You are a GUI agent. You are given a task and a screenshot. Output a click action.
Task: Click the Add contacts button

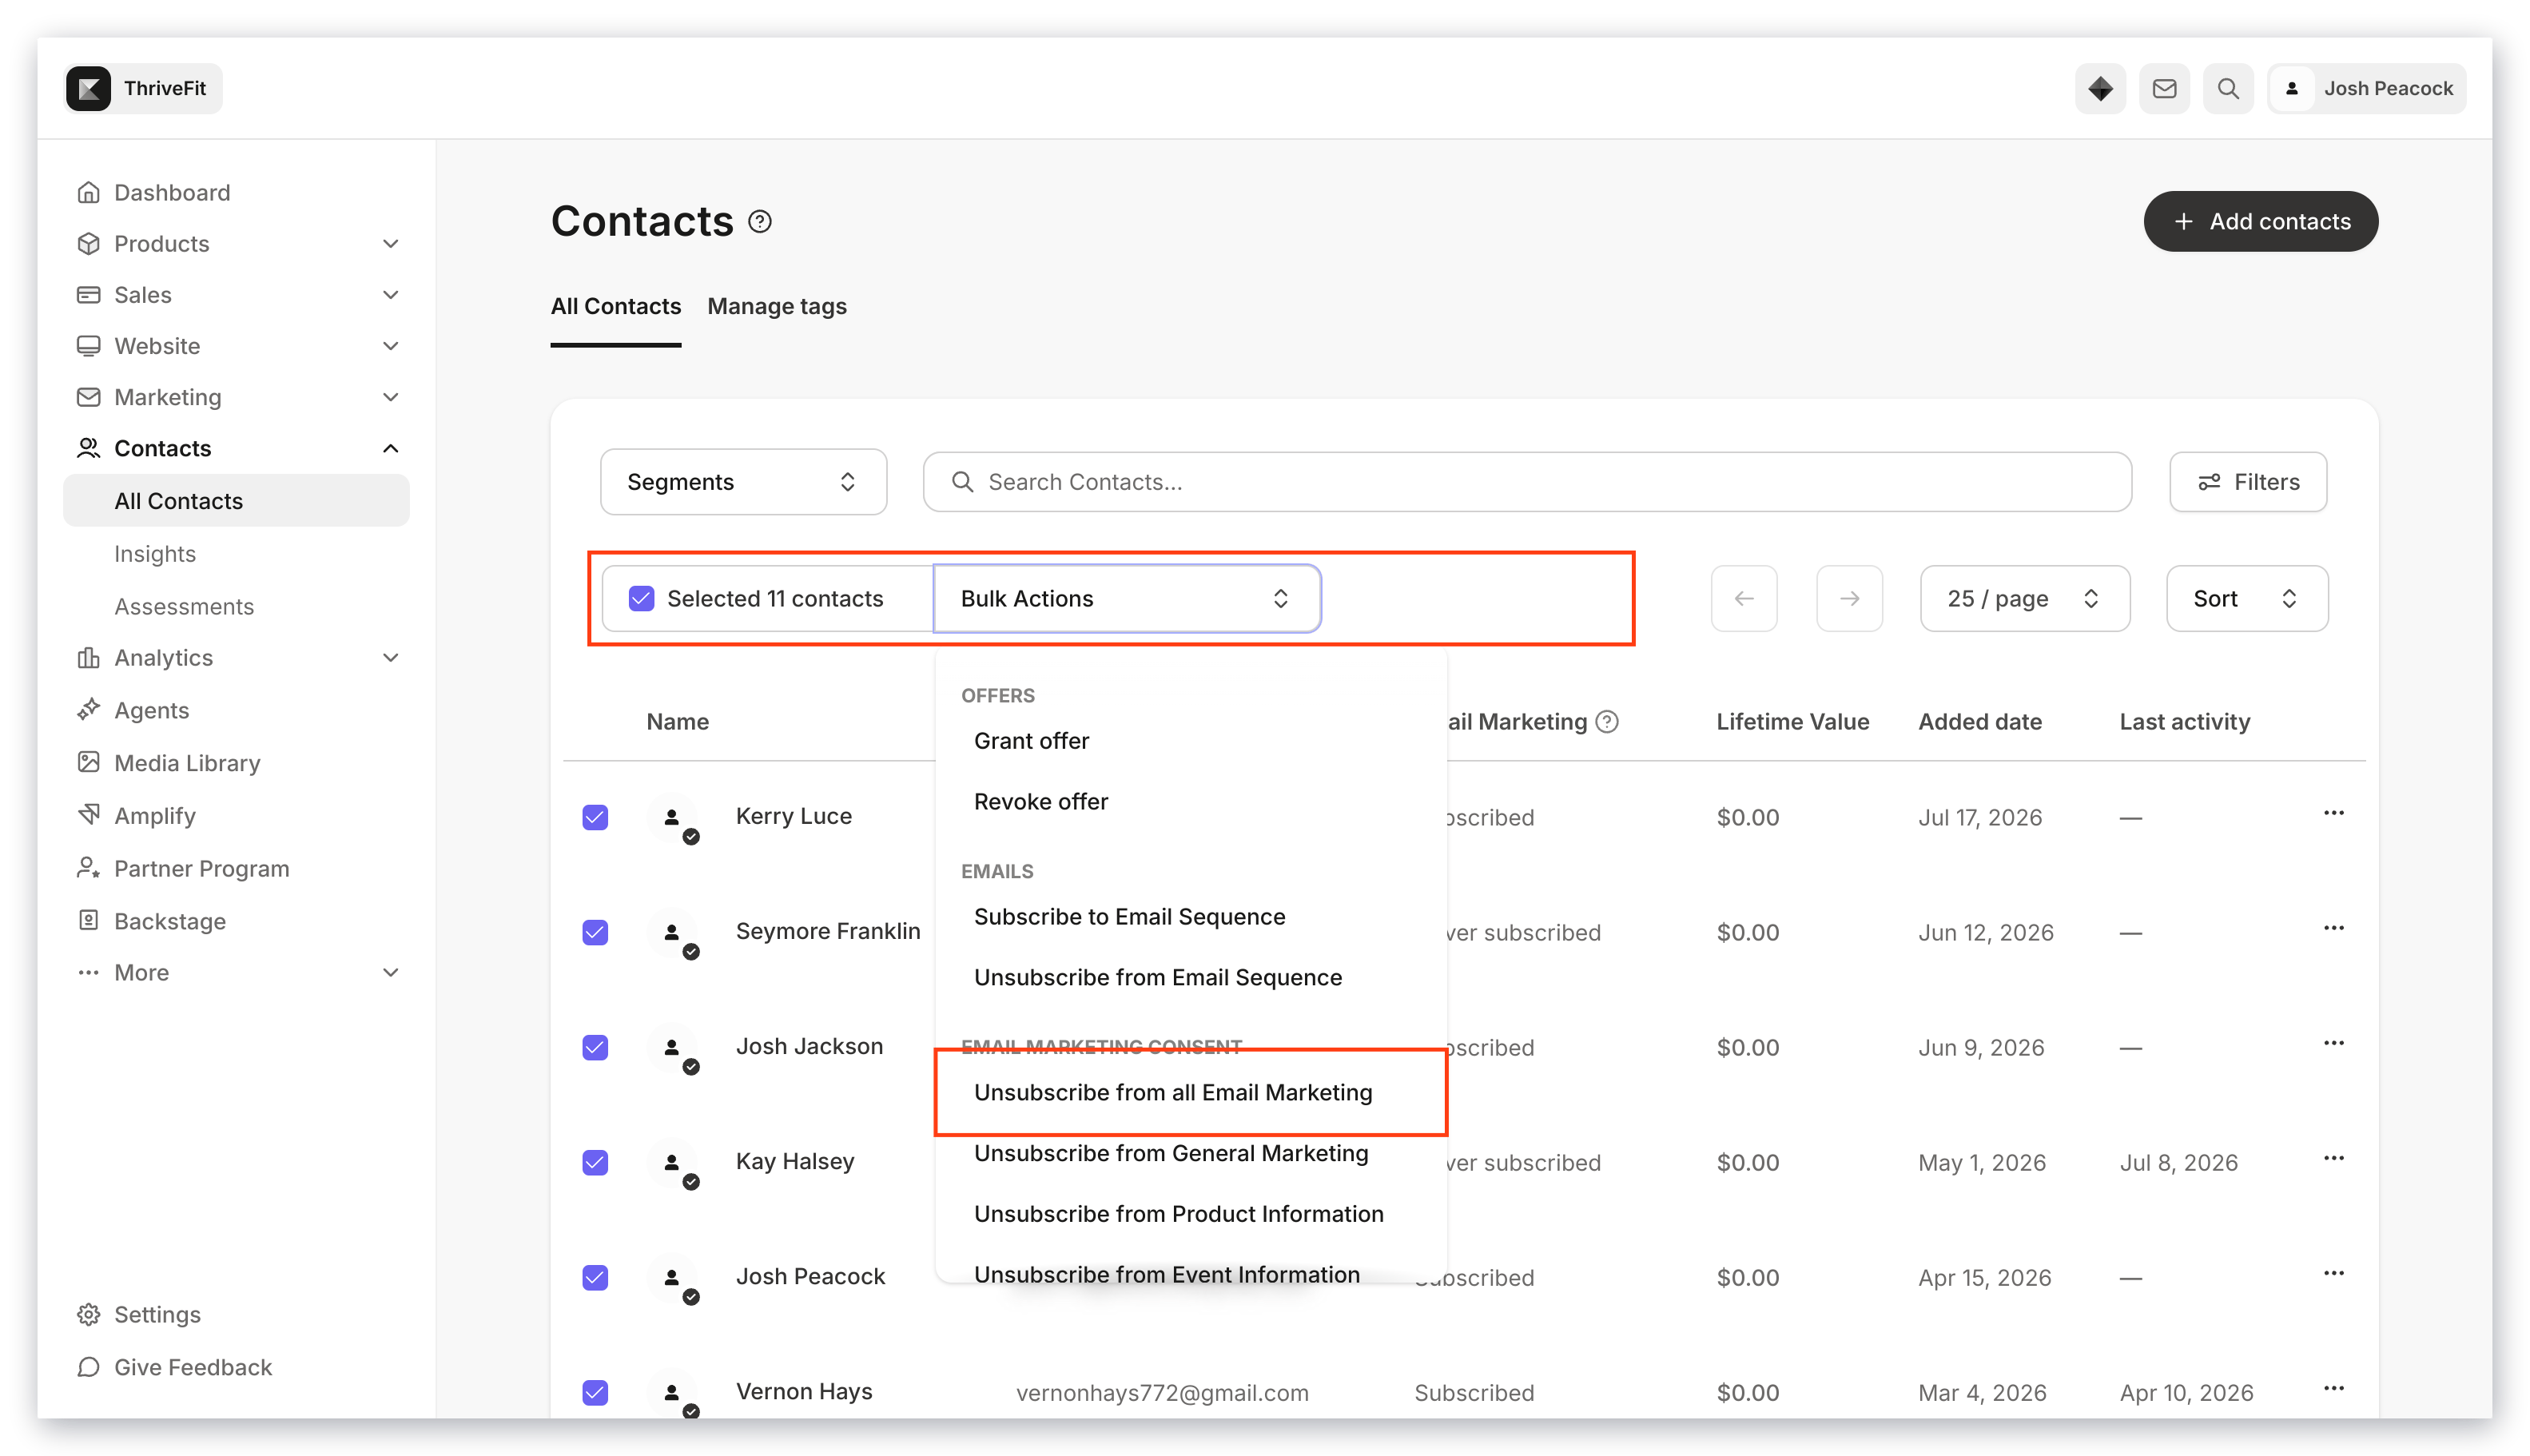(2259, 221)
